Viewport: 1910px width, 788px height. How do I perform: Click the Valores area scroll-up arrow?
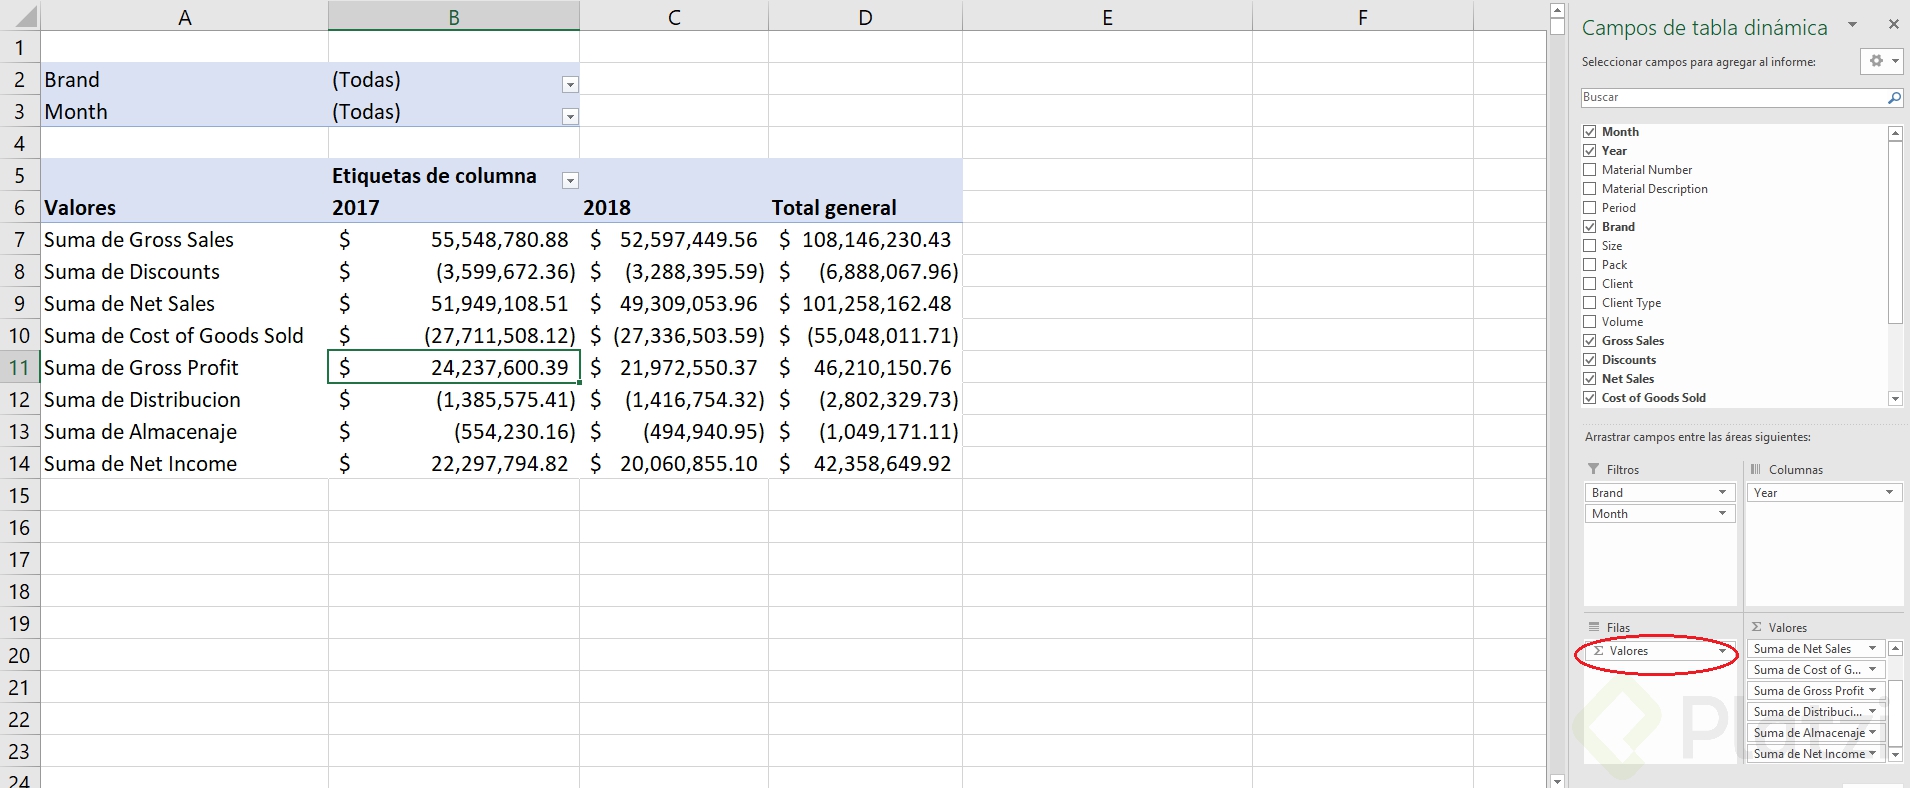click(x=1895, y=649)
